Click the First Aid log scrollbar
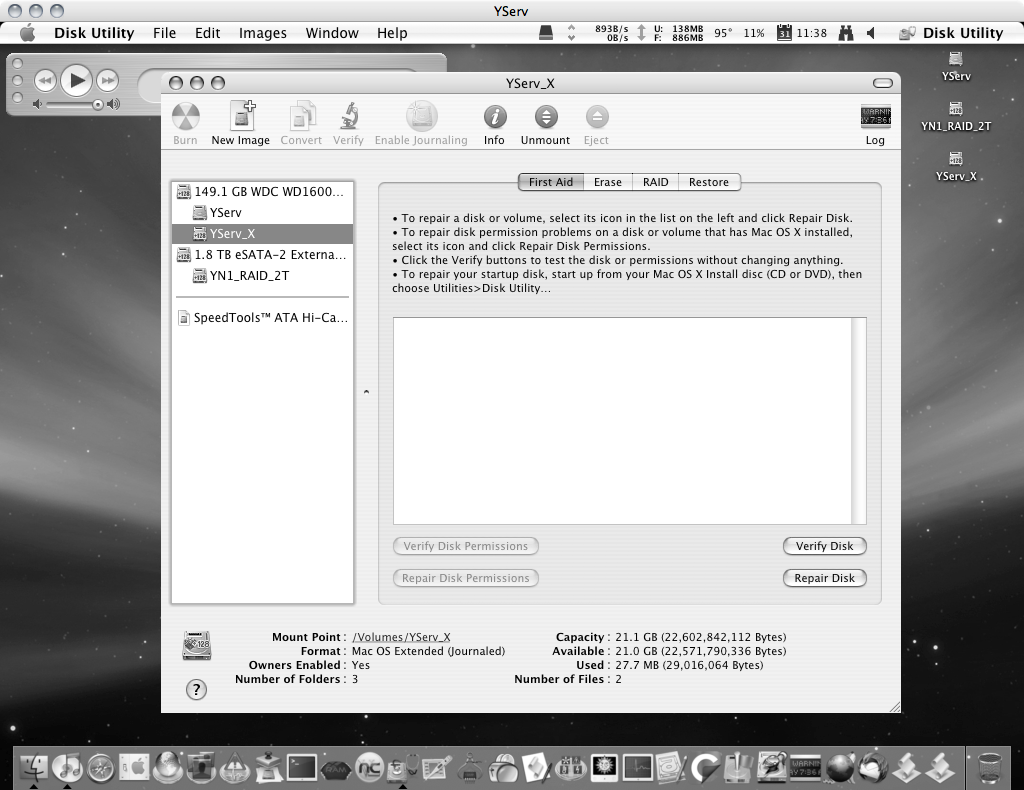The width and height of the screenshot is (1024, 790). click(x=859, y=420)
